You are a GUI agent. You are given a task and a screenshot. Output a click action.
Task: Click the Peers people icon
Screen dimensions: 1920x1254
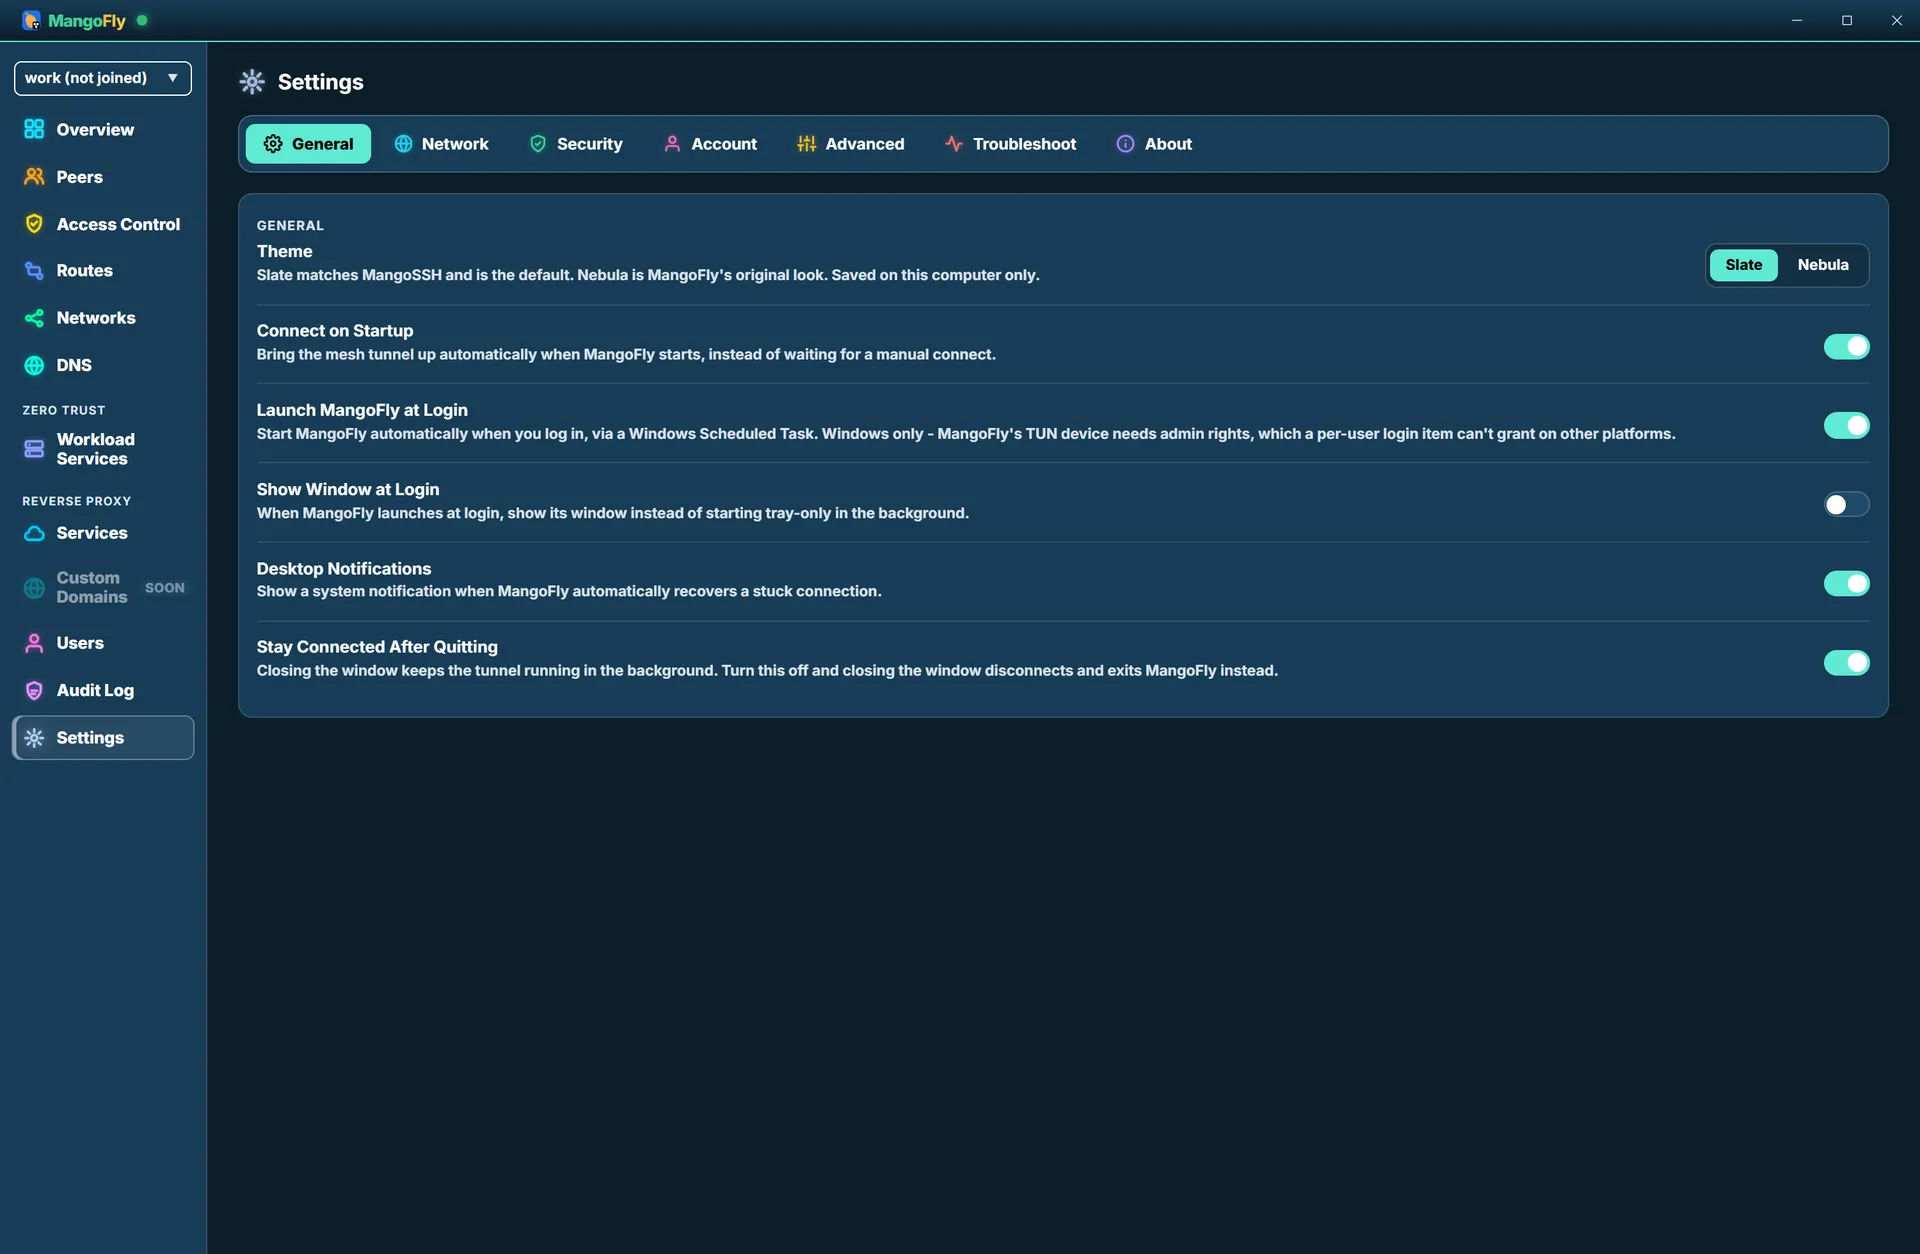click(x=34, y=177)
